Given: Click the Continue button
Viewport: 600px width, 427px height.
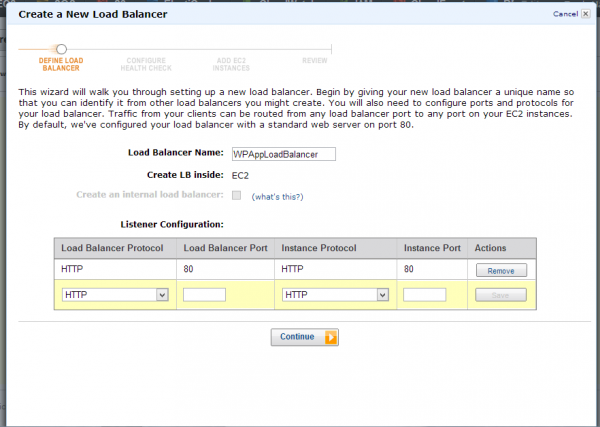Looking at the screenshot, I should pyautogui.click(x=305, y=337).
